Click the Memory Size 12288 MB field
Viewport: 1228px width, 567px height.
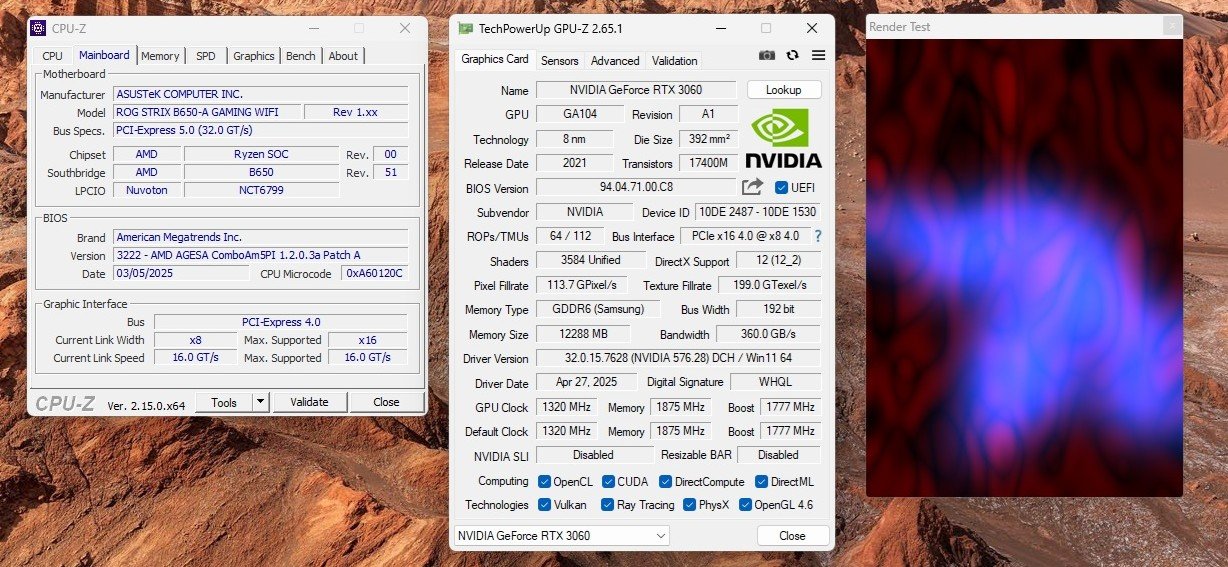click(584, 334)
